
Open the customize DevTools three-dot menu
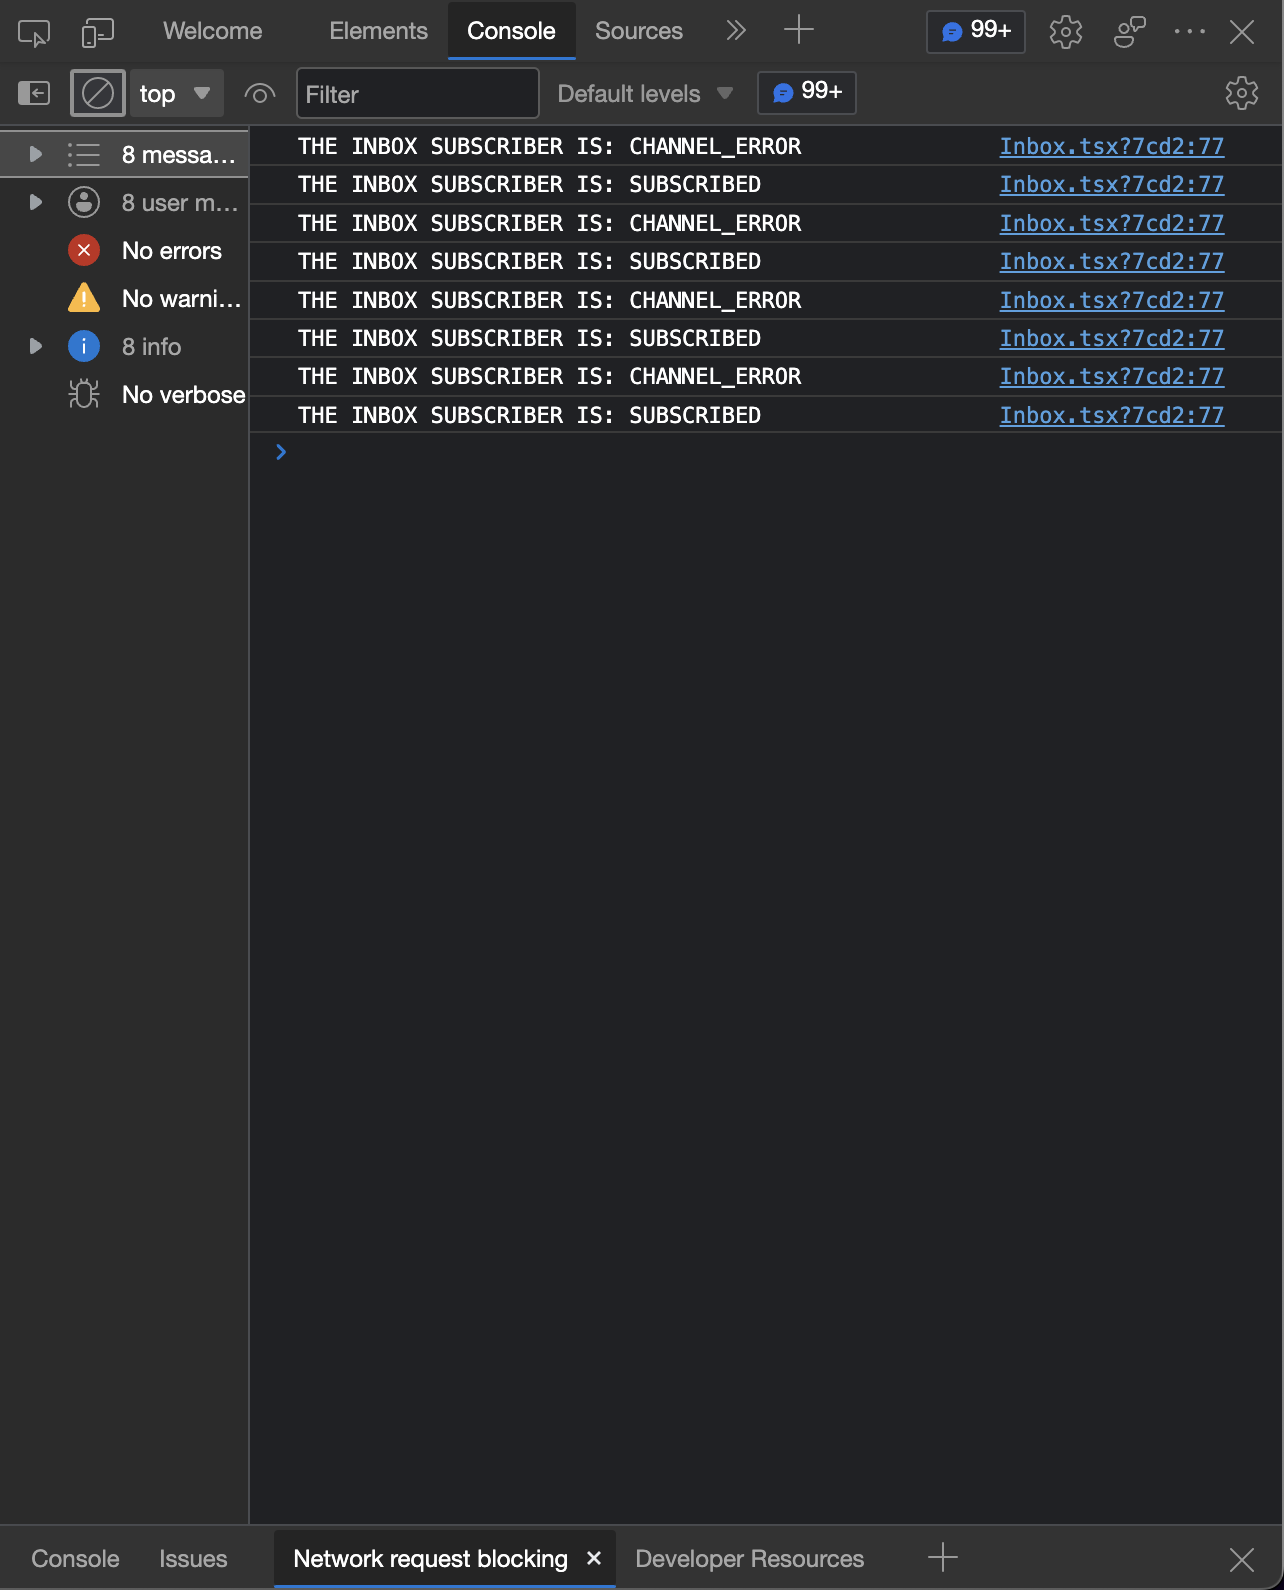(x=1190, y=31)
